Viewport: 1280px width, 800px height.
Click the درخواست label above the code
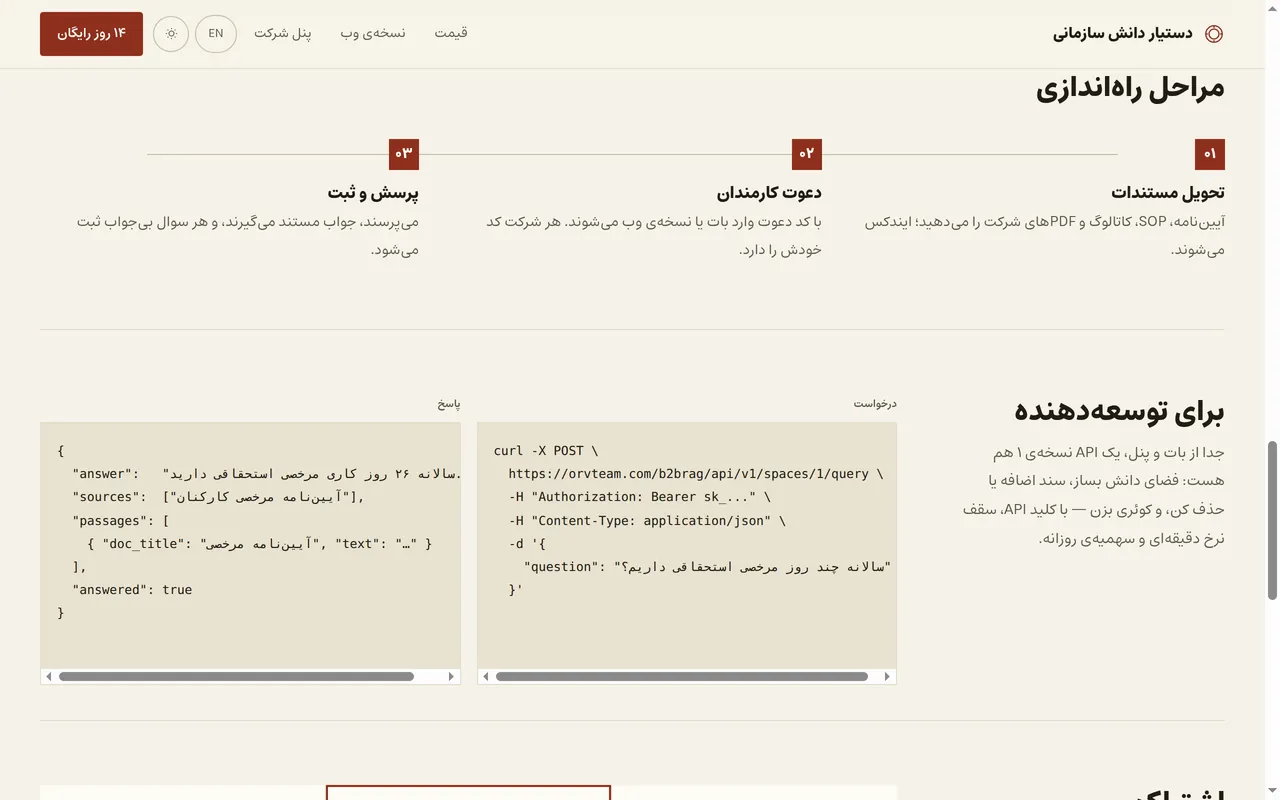pos(875,404)
